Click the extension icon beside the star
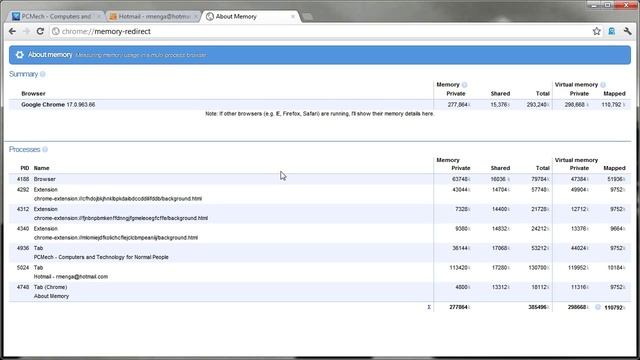This screenshot has width=640, height=360. 611,31
